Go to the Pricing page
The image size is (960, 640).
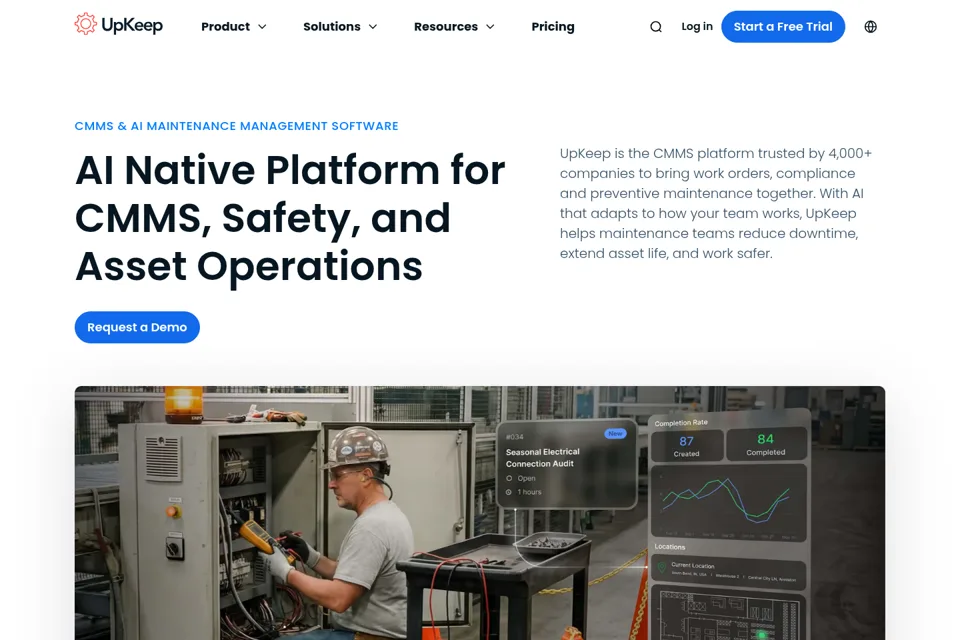[553, 27]
